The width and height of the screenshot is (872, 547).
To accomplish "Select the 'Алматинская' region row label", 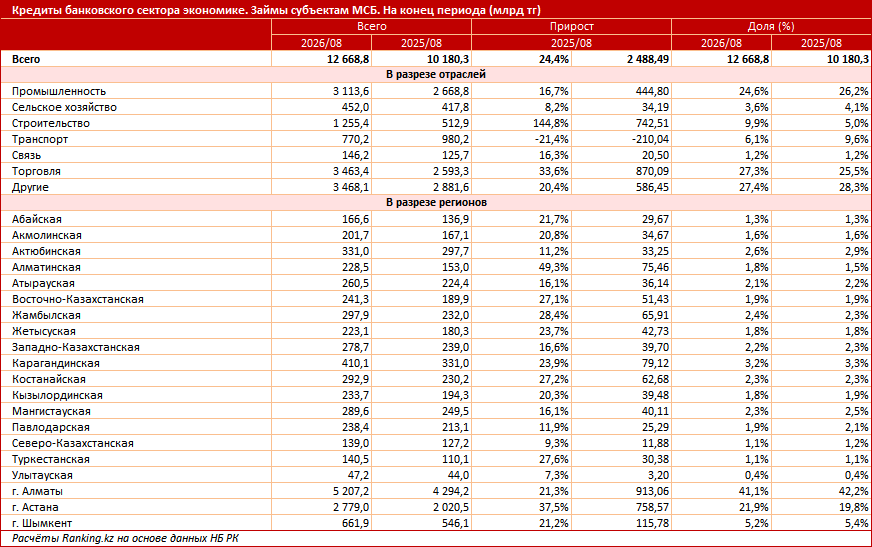I will click(46, 267).
